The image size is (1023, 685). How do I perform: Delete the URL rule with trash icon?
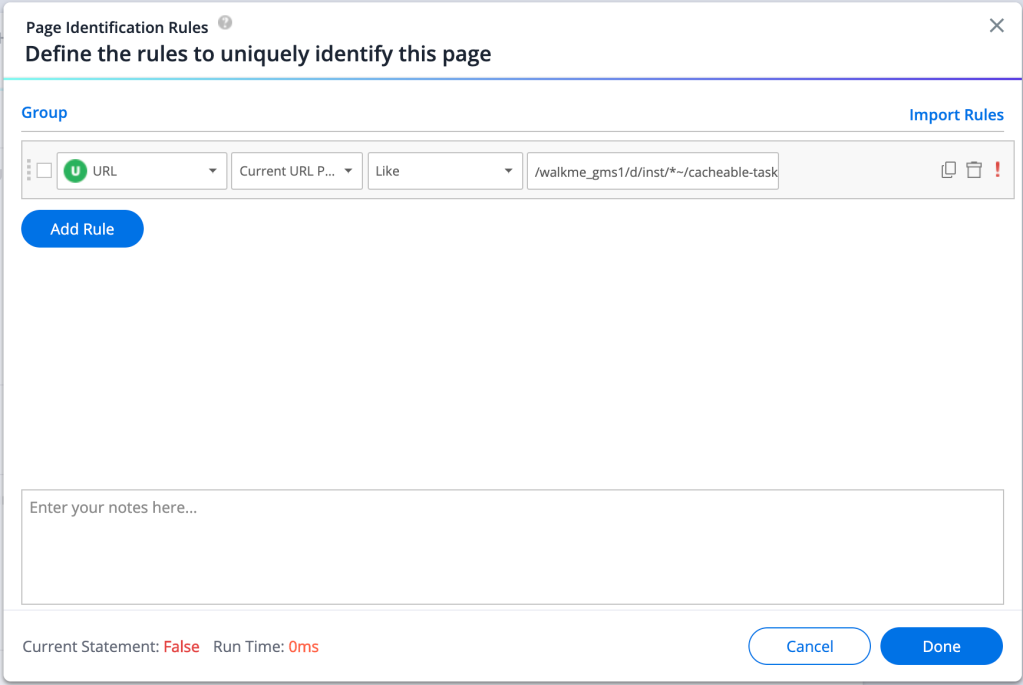coord(973,171)
